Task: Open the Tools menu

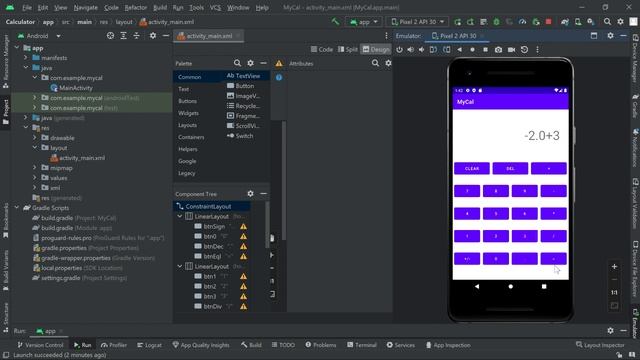Action: pos(196,7)
